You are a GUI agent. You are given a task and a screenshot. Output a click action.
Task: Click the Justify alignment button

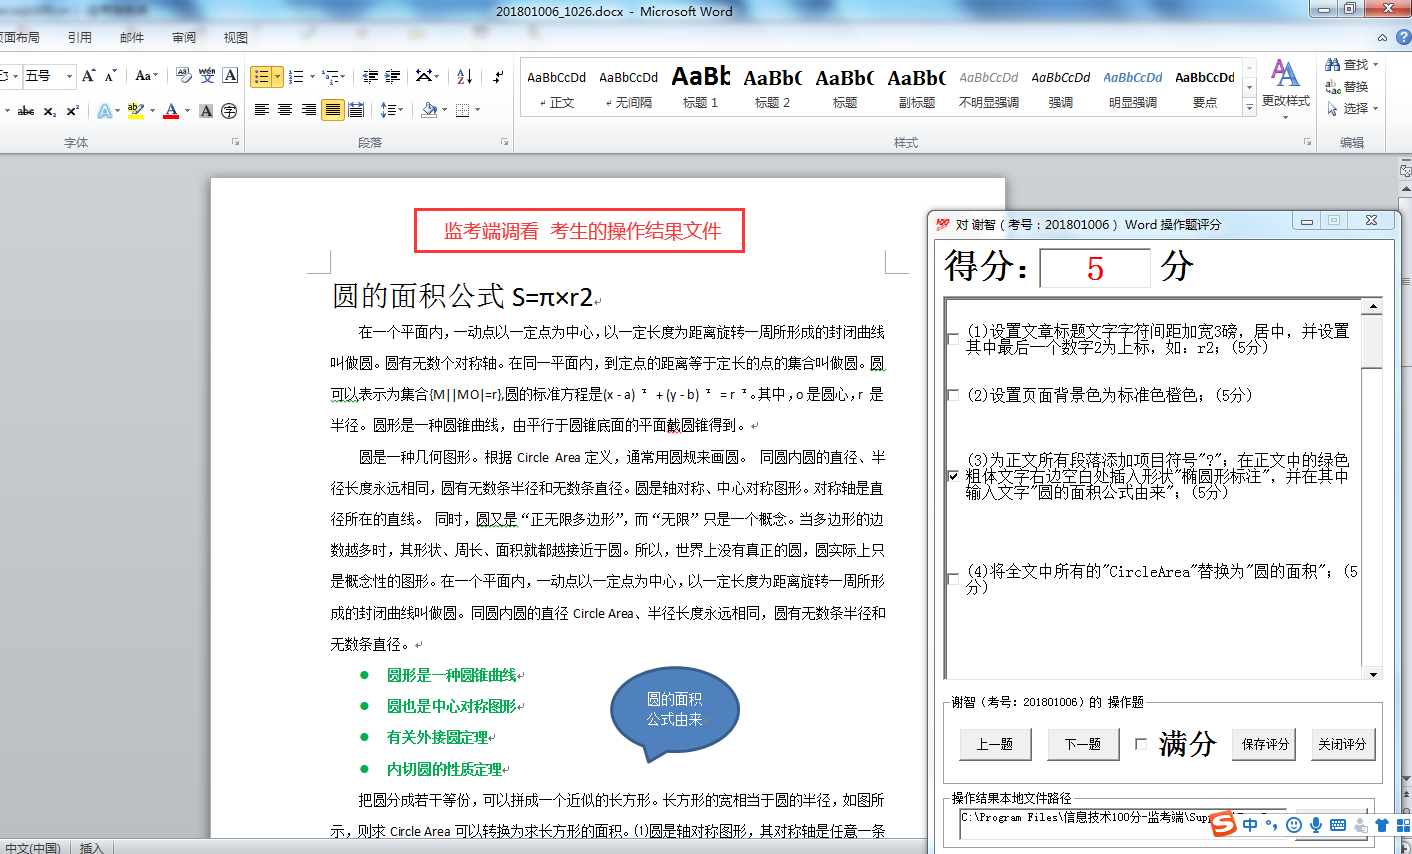pyautogui.click(x=333, y=110)
